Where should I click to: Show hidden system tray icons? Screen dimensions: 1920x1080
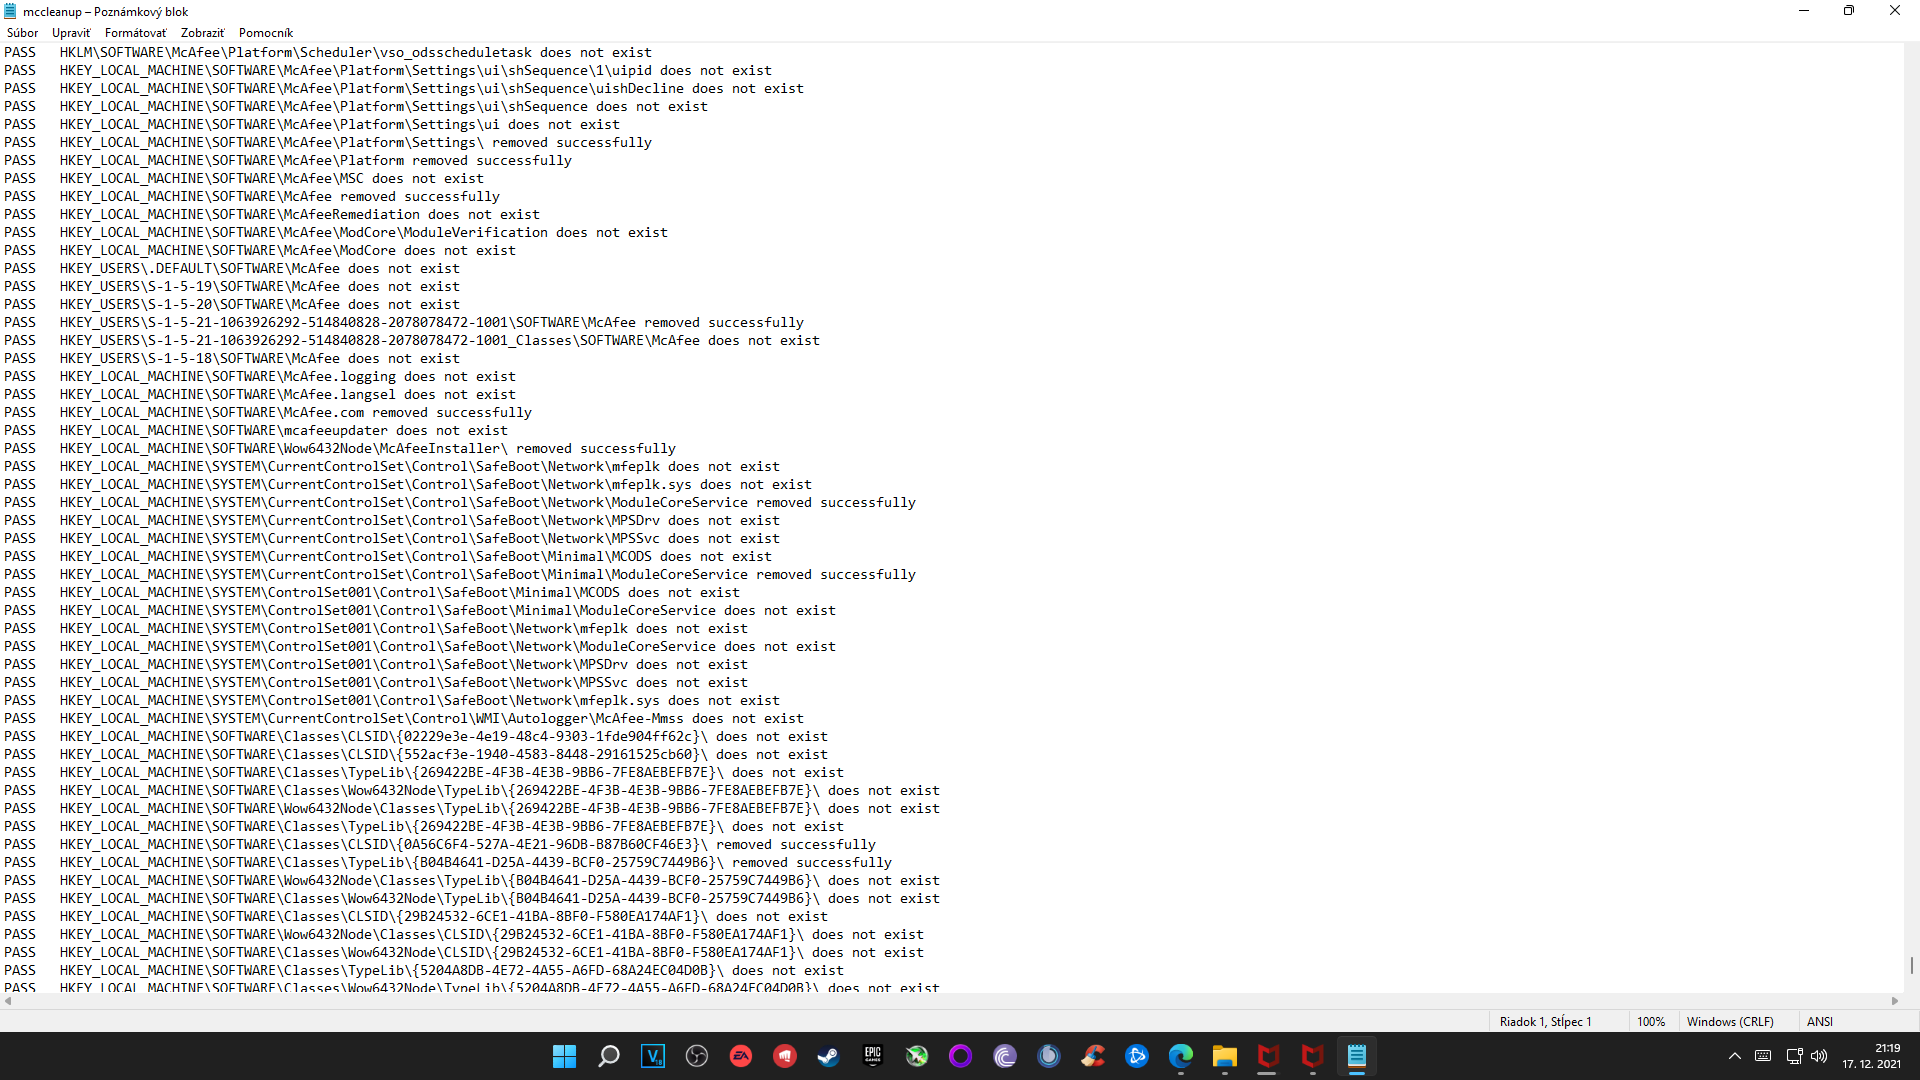1735,1056
